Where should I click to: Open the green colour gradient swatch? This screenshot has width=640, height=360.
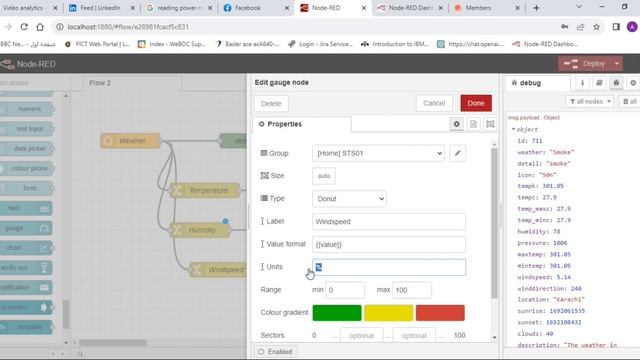point(337,313)
